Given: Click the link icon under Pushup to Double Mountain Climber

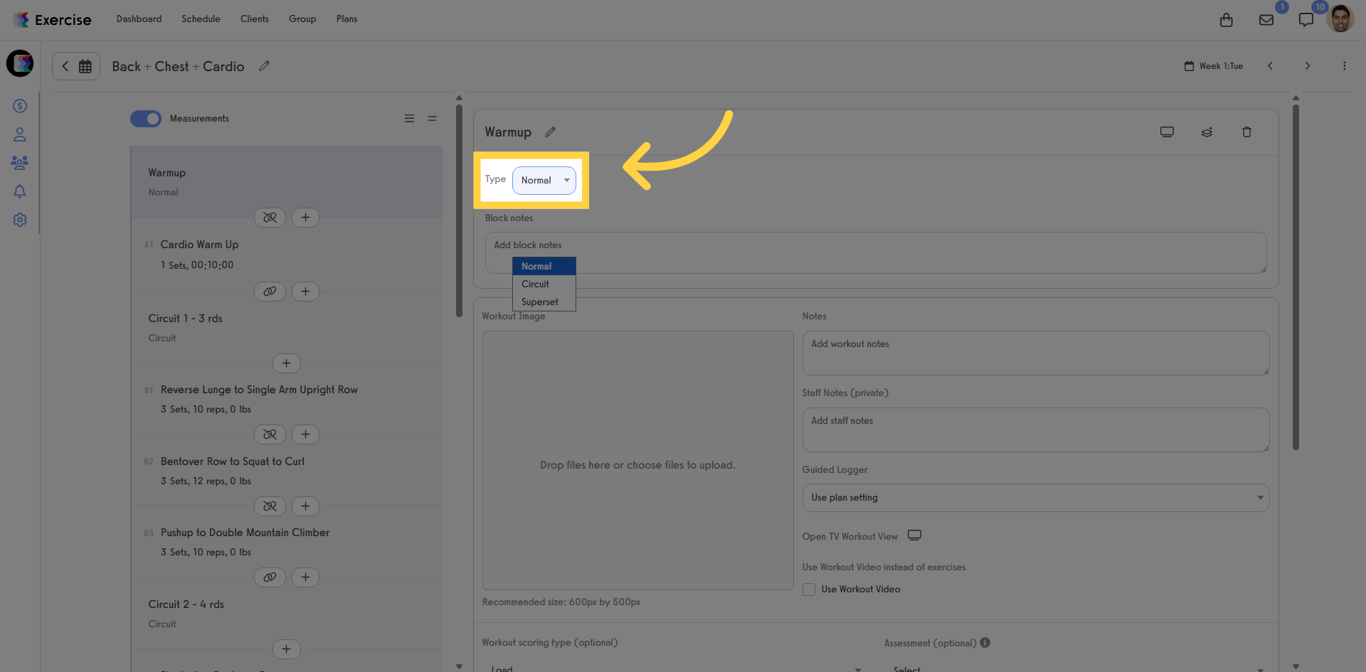Looking at the screenshot, I should 270,577.
